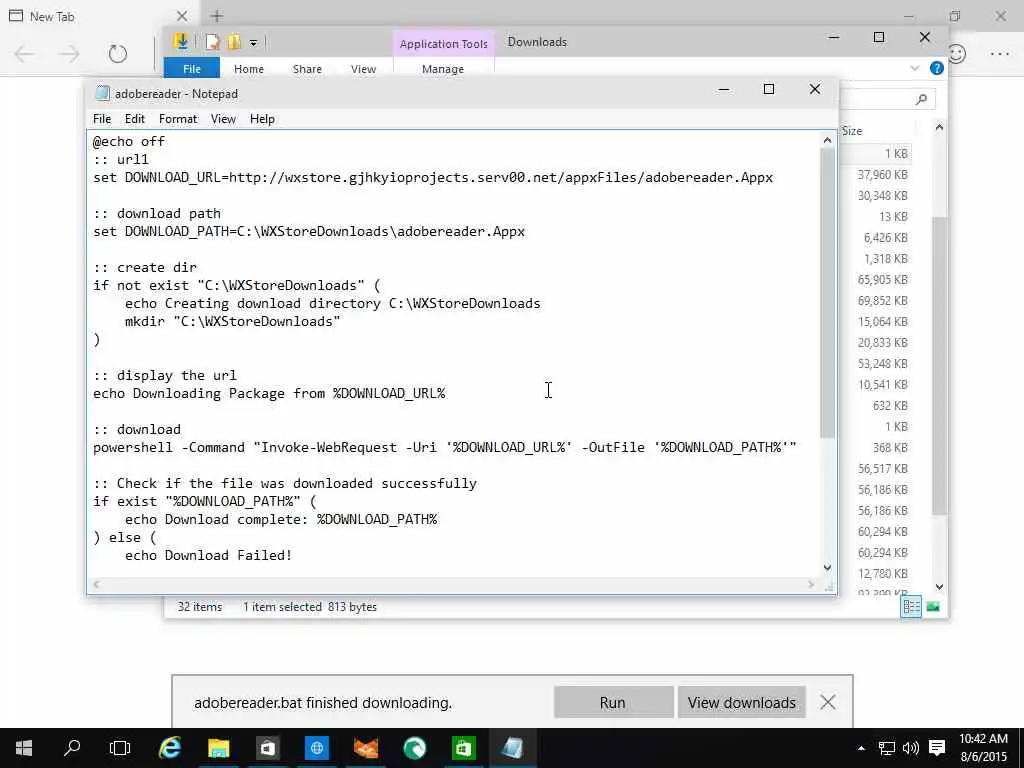Image resolution: width=1024 pixels, height=768 pixels.
Task: Switch Explorer to large icons view
Action: [x=933, y=607]
